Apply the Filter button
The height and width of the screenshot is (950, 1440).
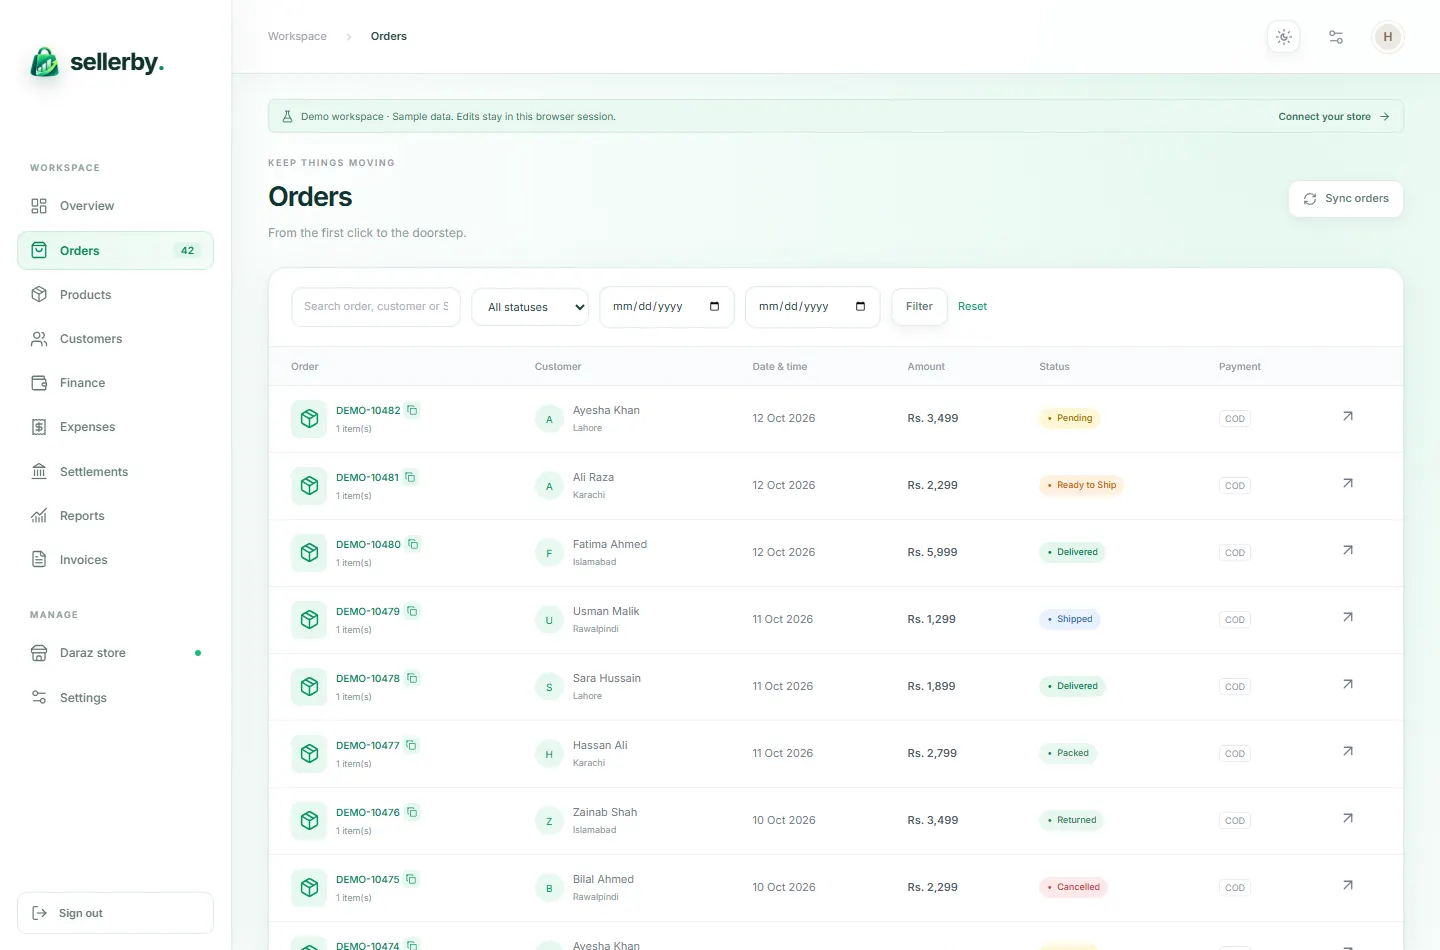coord(919,307)
